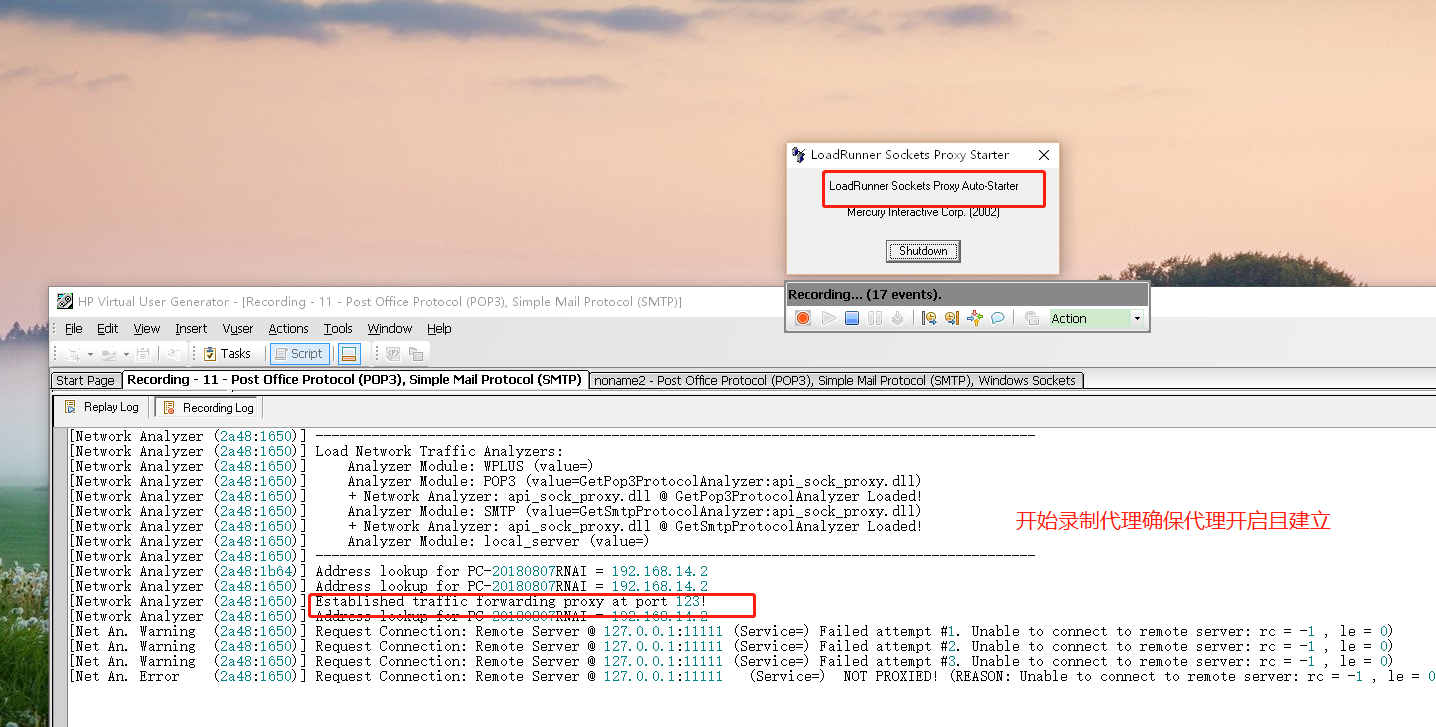Click the Open Script toolbar icon
Viewport: 1436px width, 727px height.
pos(108,354)
